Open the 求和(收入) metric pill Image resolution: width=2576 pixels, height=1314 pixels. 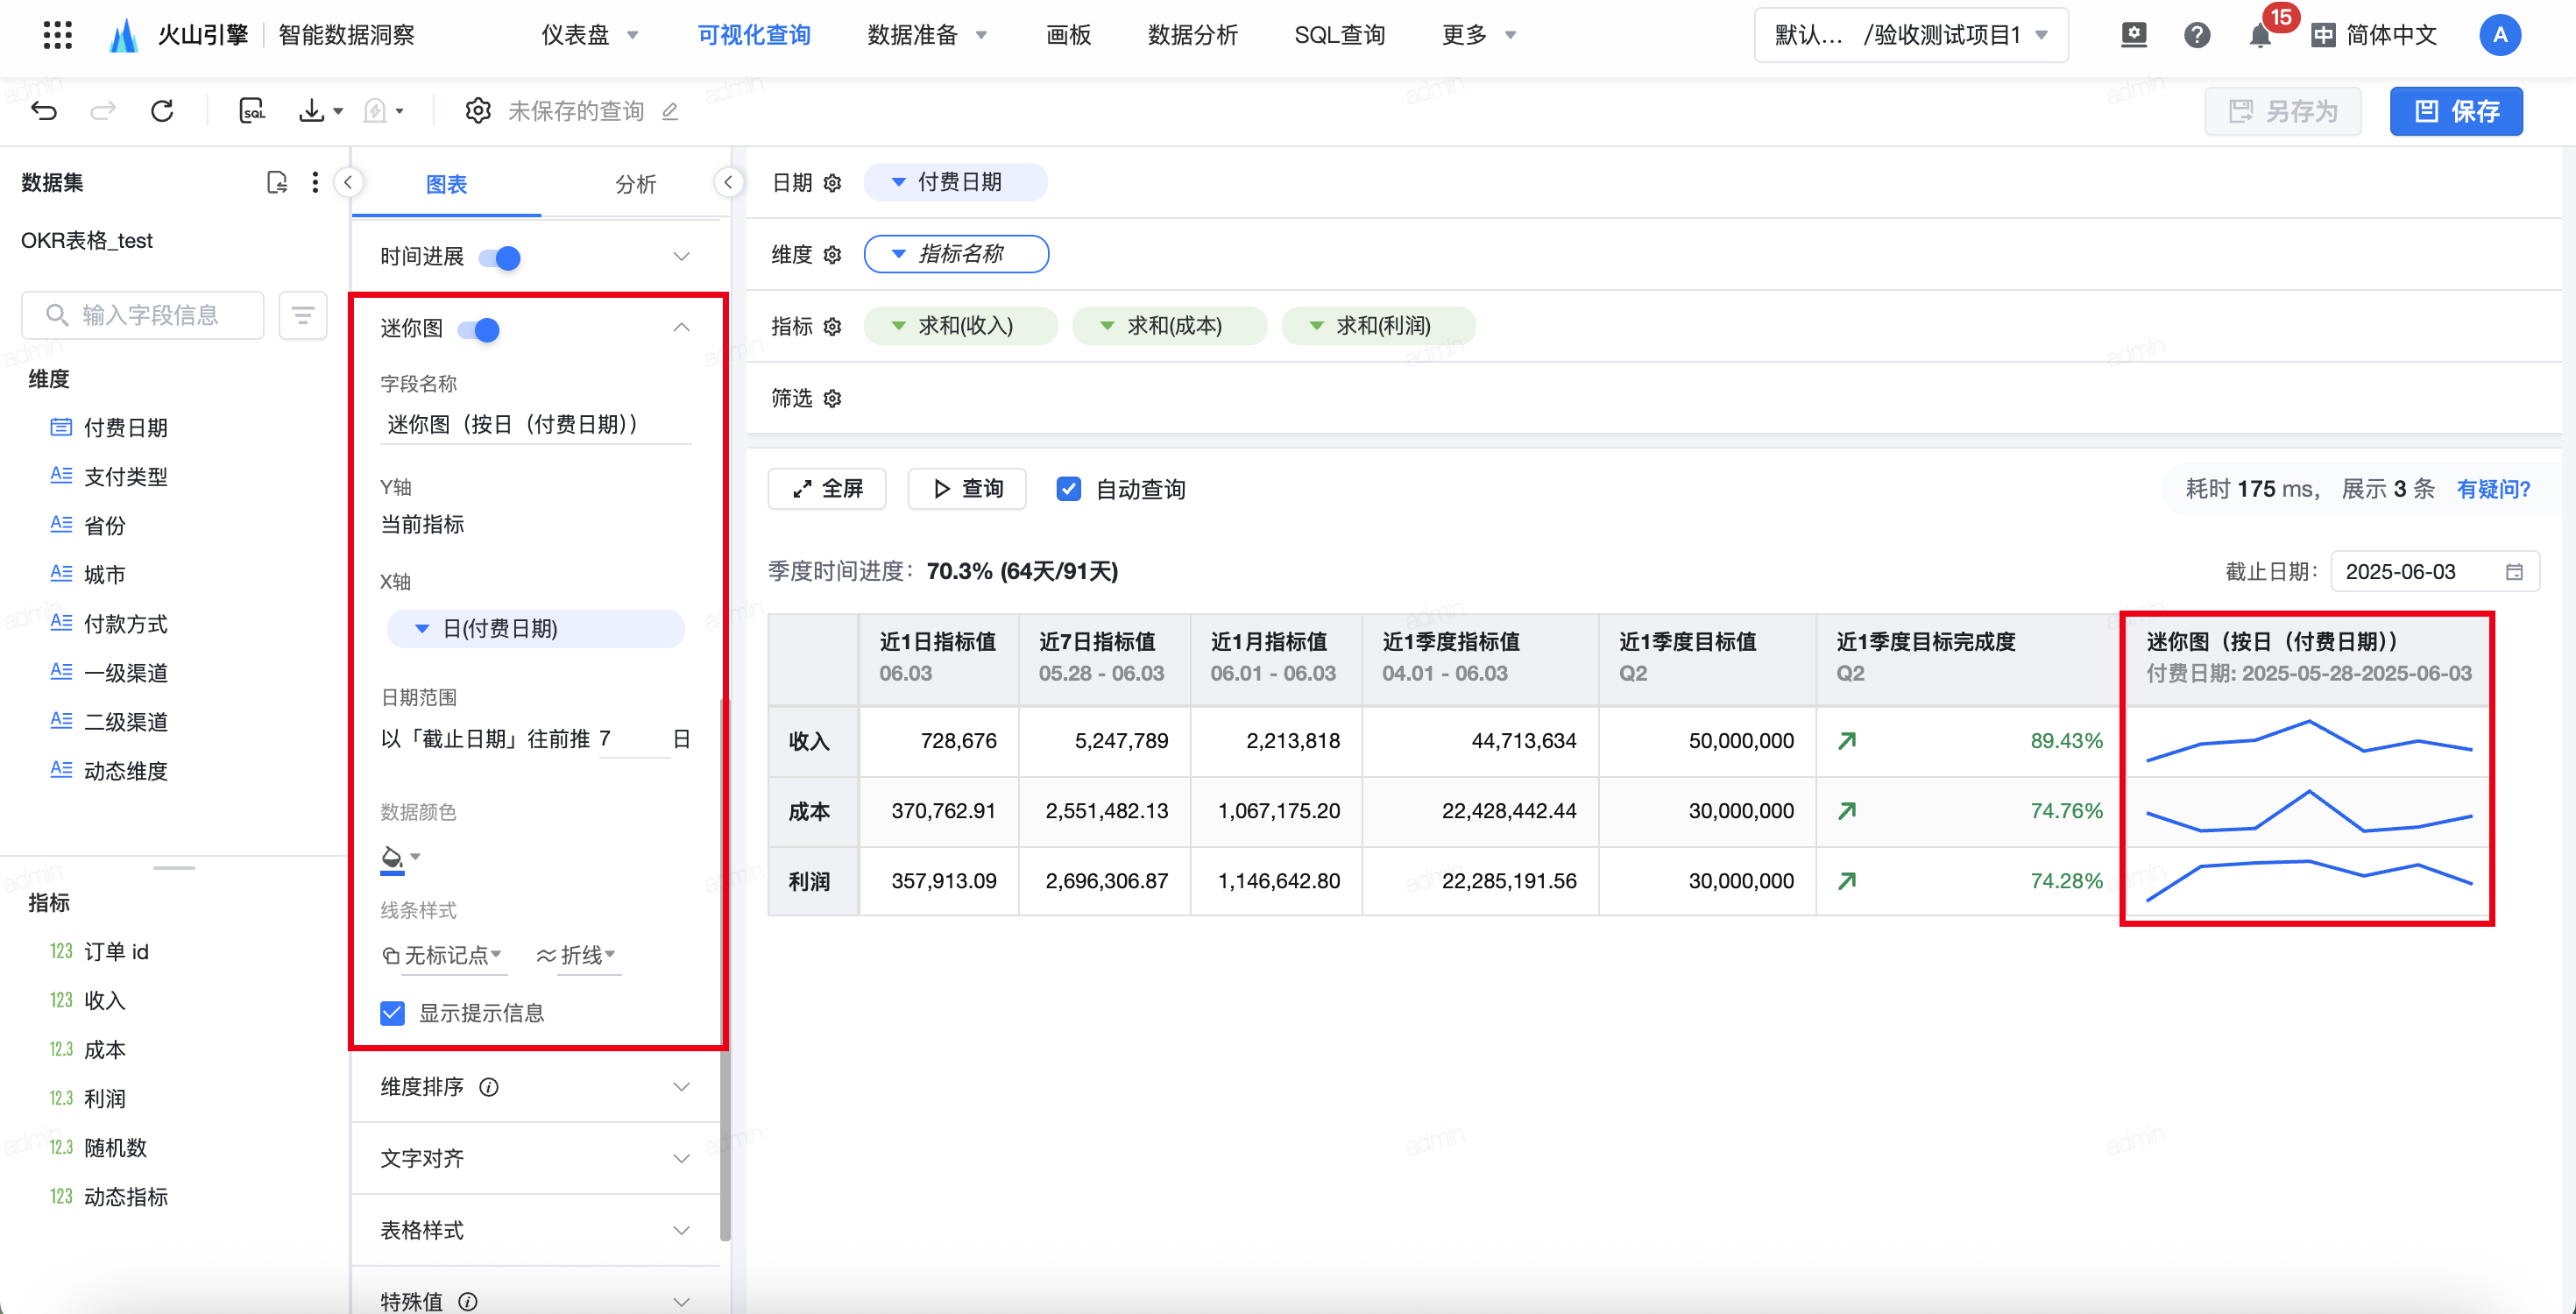coord(960,326)
